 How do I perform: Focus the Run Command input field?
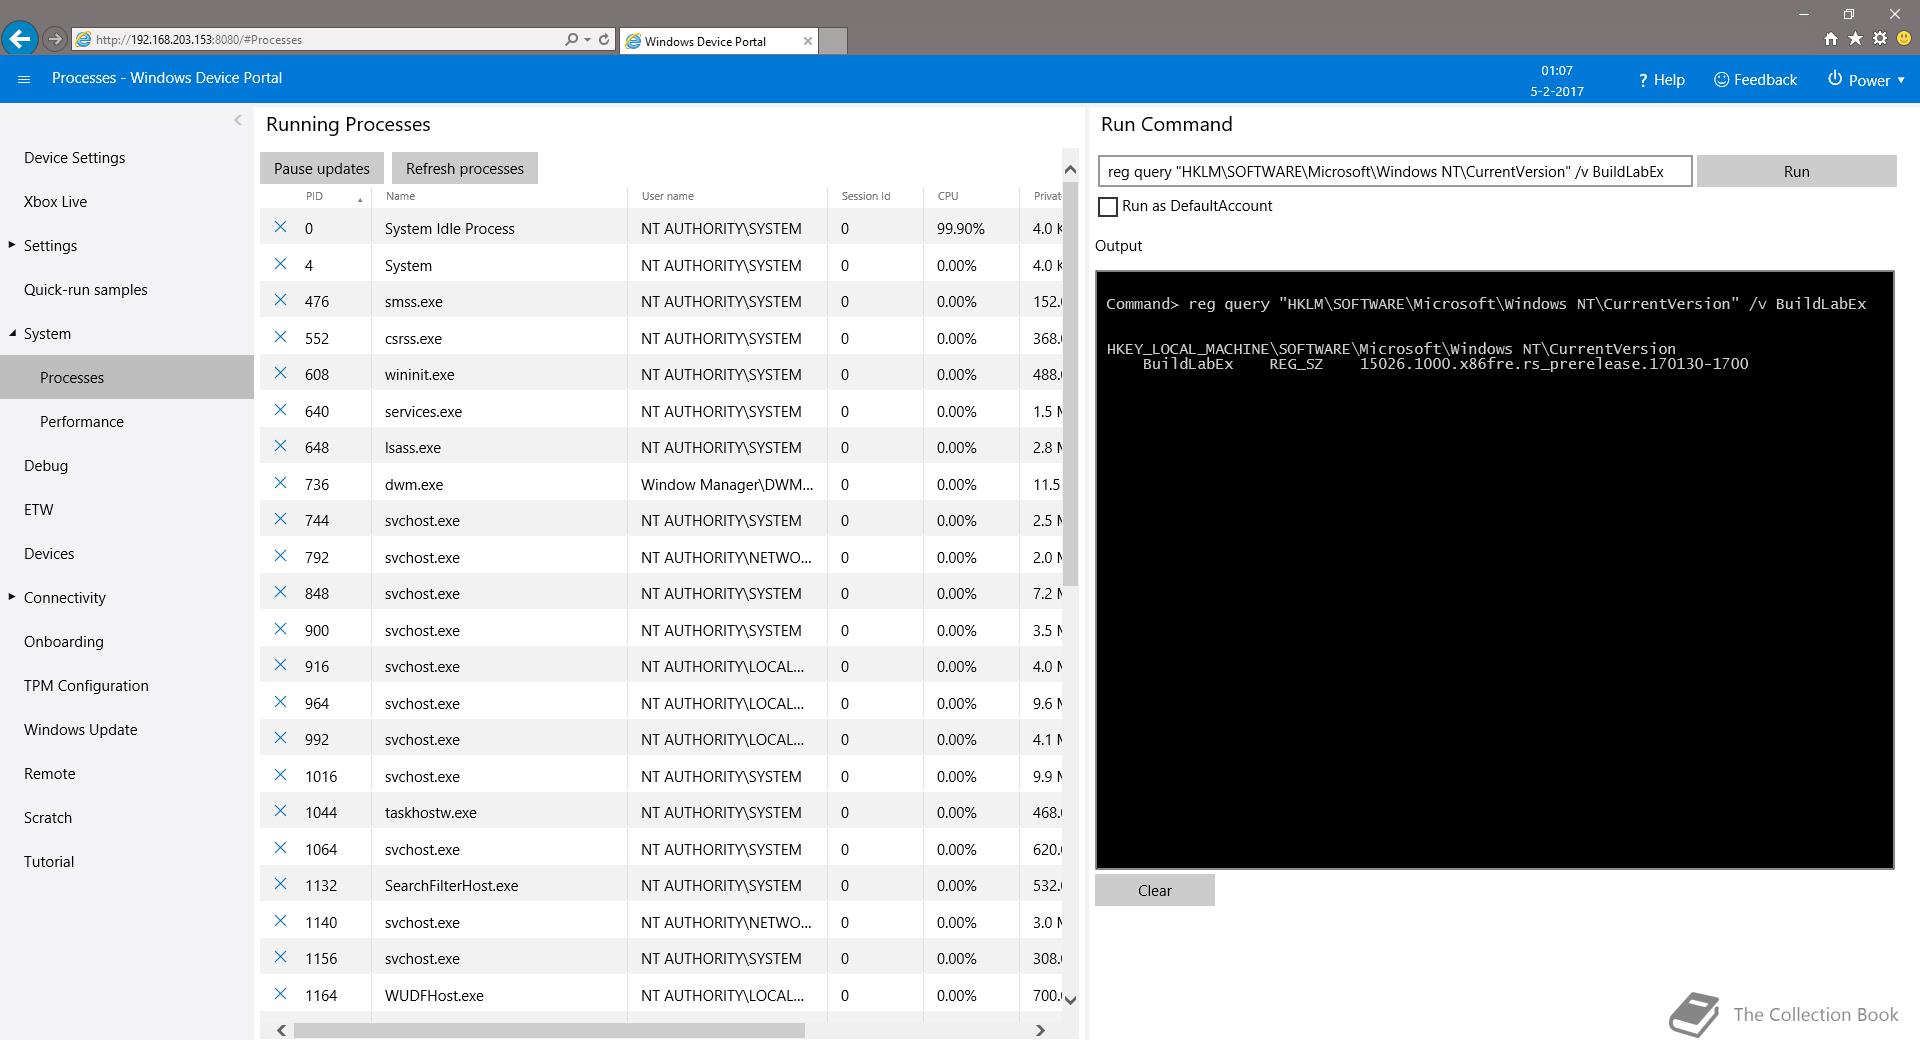pyautogui.click(x=1395, y=171)
